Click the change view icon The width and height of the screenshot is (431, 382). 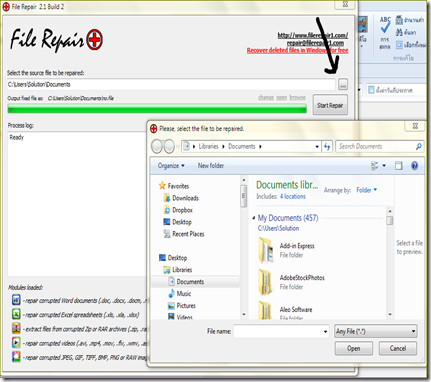(x=375, y=166)
